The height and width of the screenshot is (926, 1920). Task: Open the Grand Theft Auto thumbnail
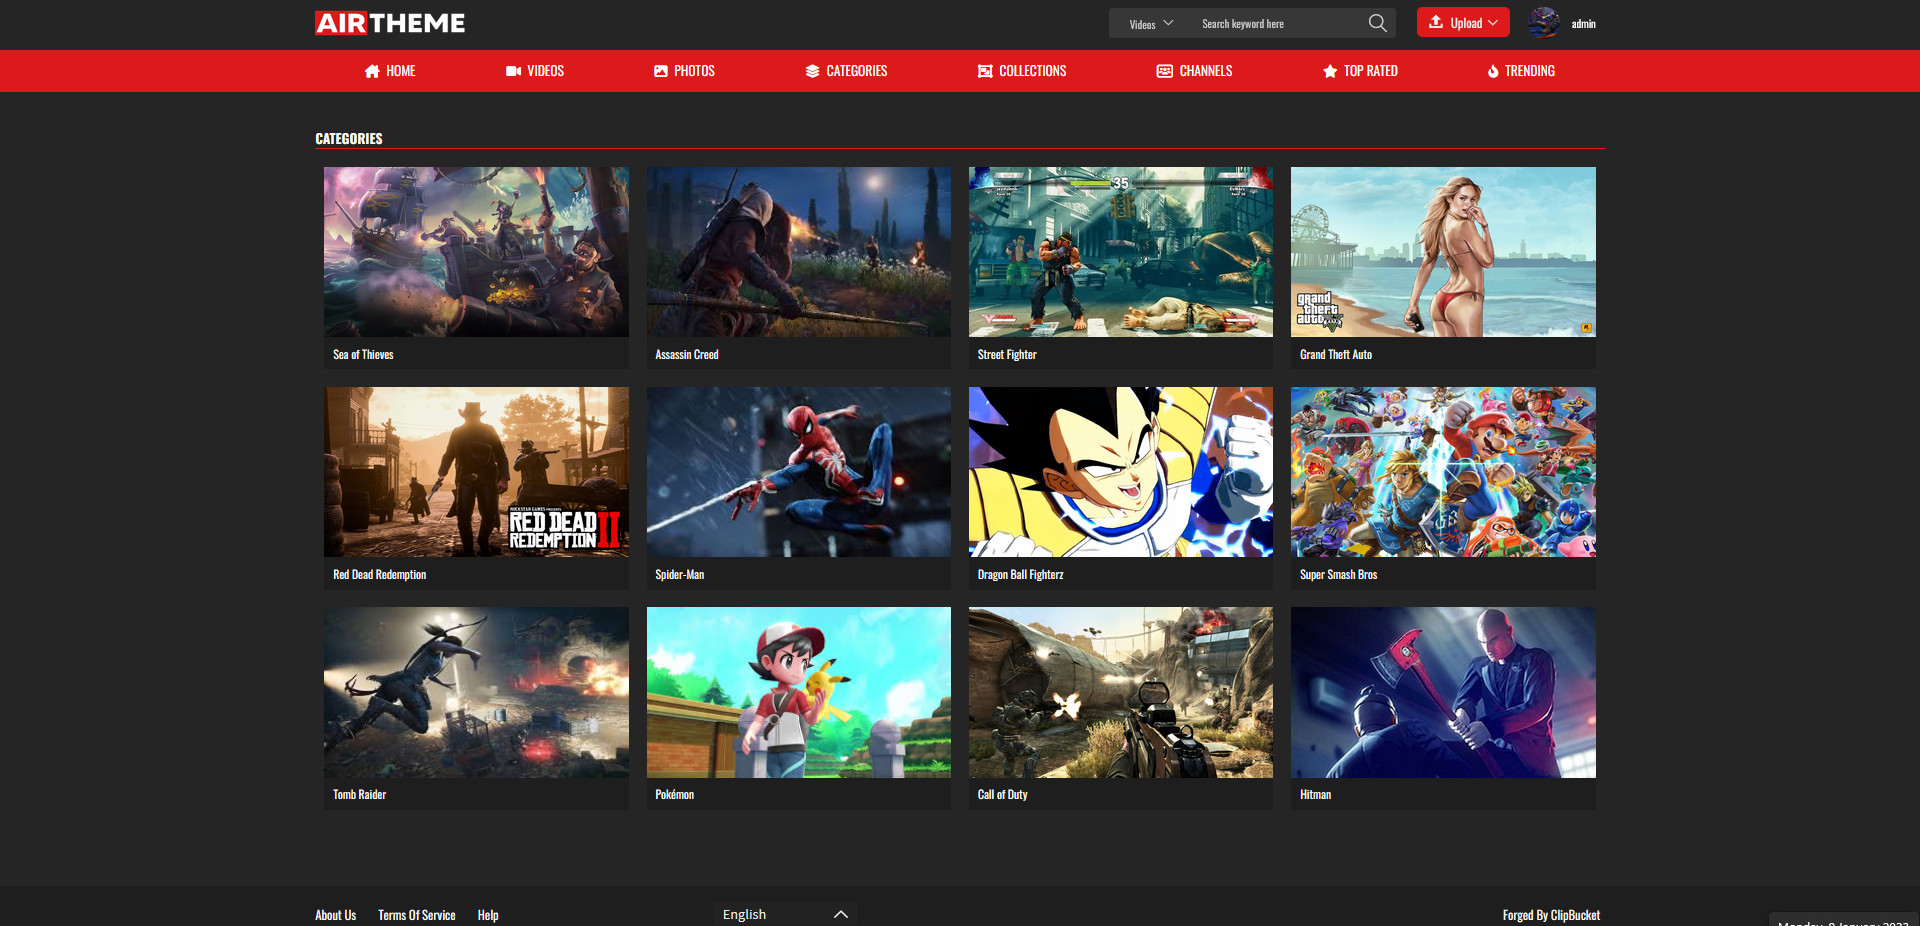coord(1443,252)
